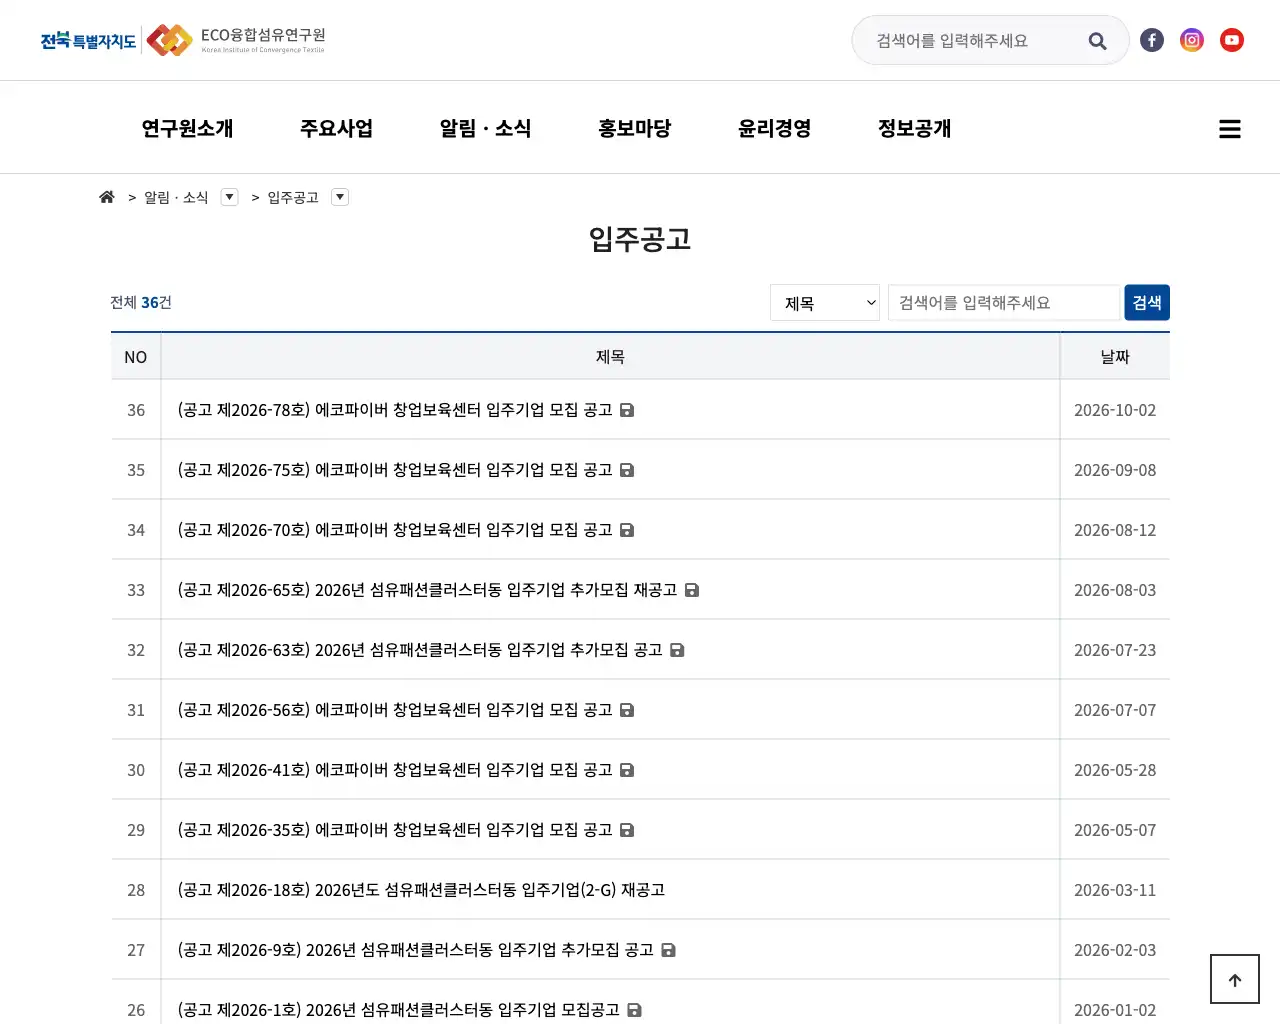Click attachment icon on 제2026-9호 row
Image resolution: width=1280 pixels, height=1024 pixels.
coord(668,950)
